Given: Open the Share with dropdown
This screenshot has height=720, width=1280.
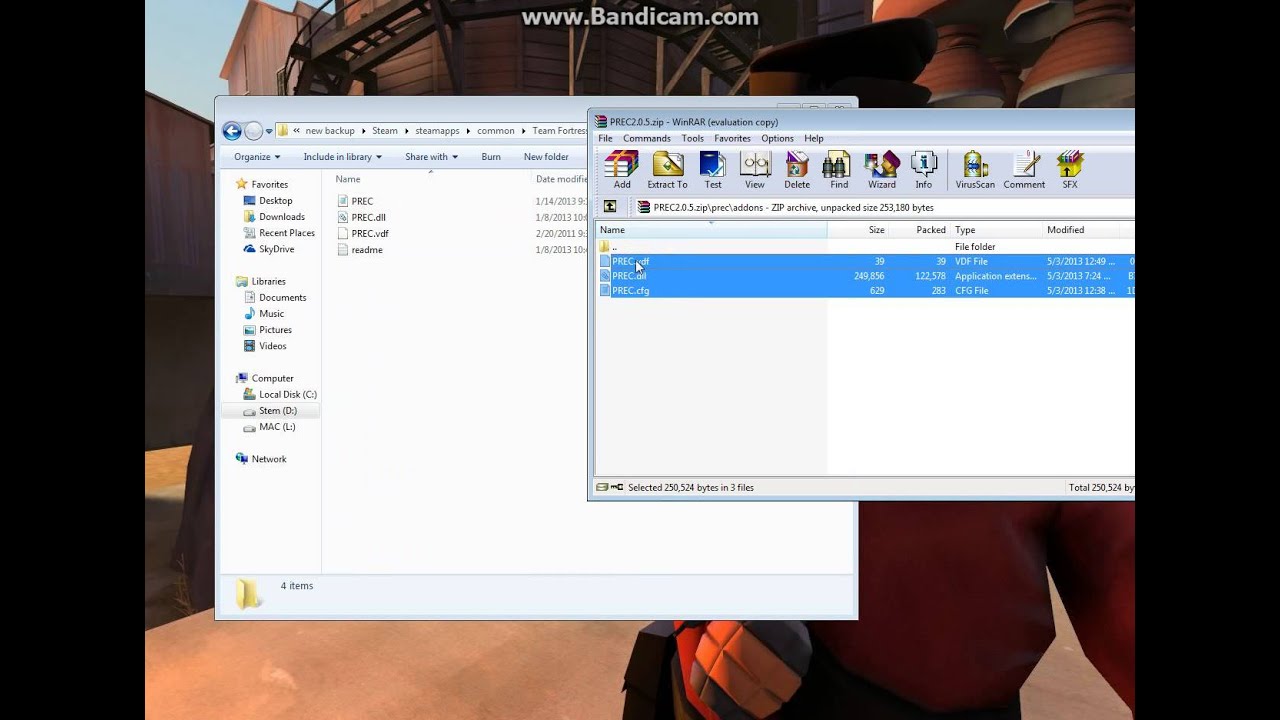Looking at the screenshot, I should [x=431, y=157].
